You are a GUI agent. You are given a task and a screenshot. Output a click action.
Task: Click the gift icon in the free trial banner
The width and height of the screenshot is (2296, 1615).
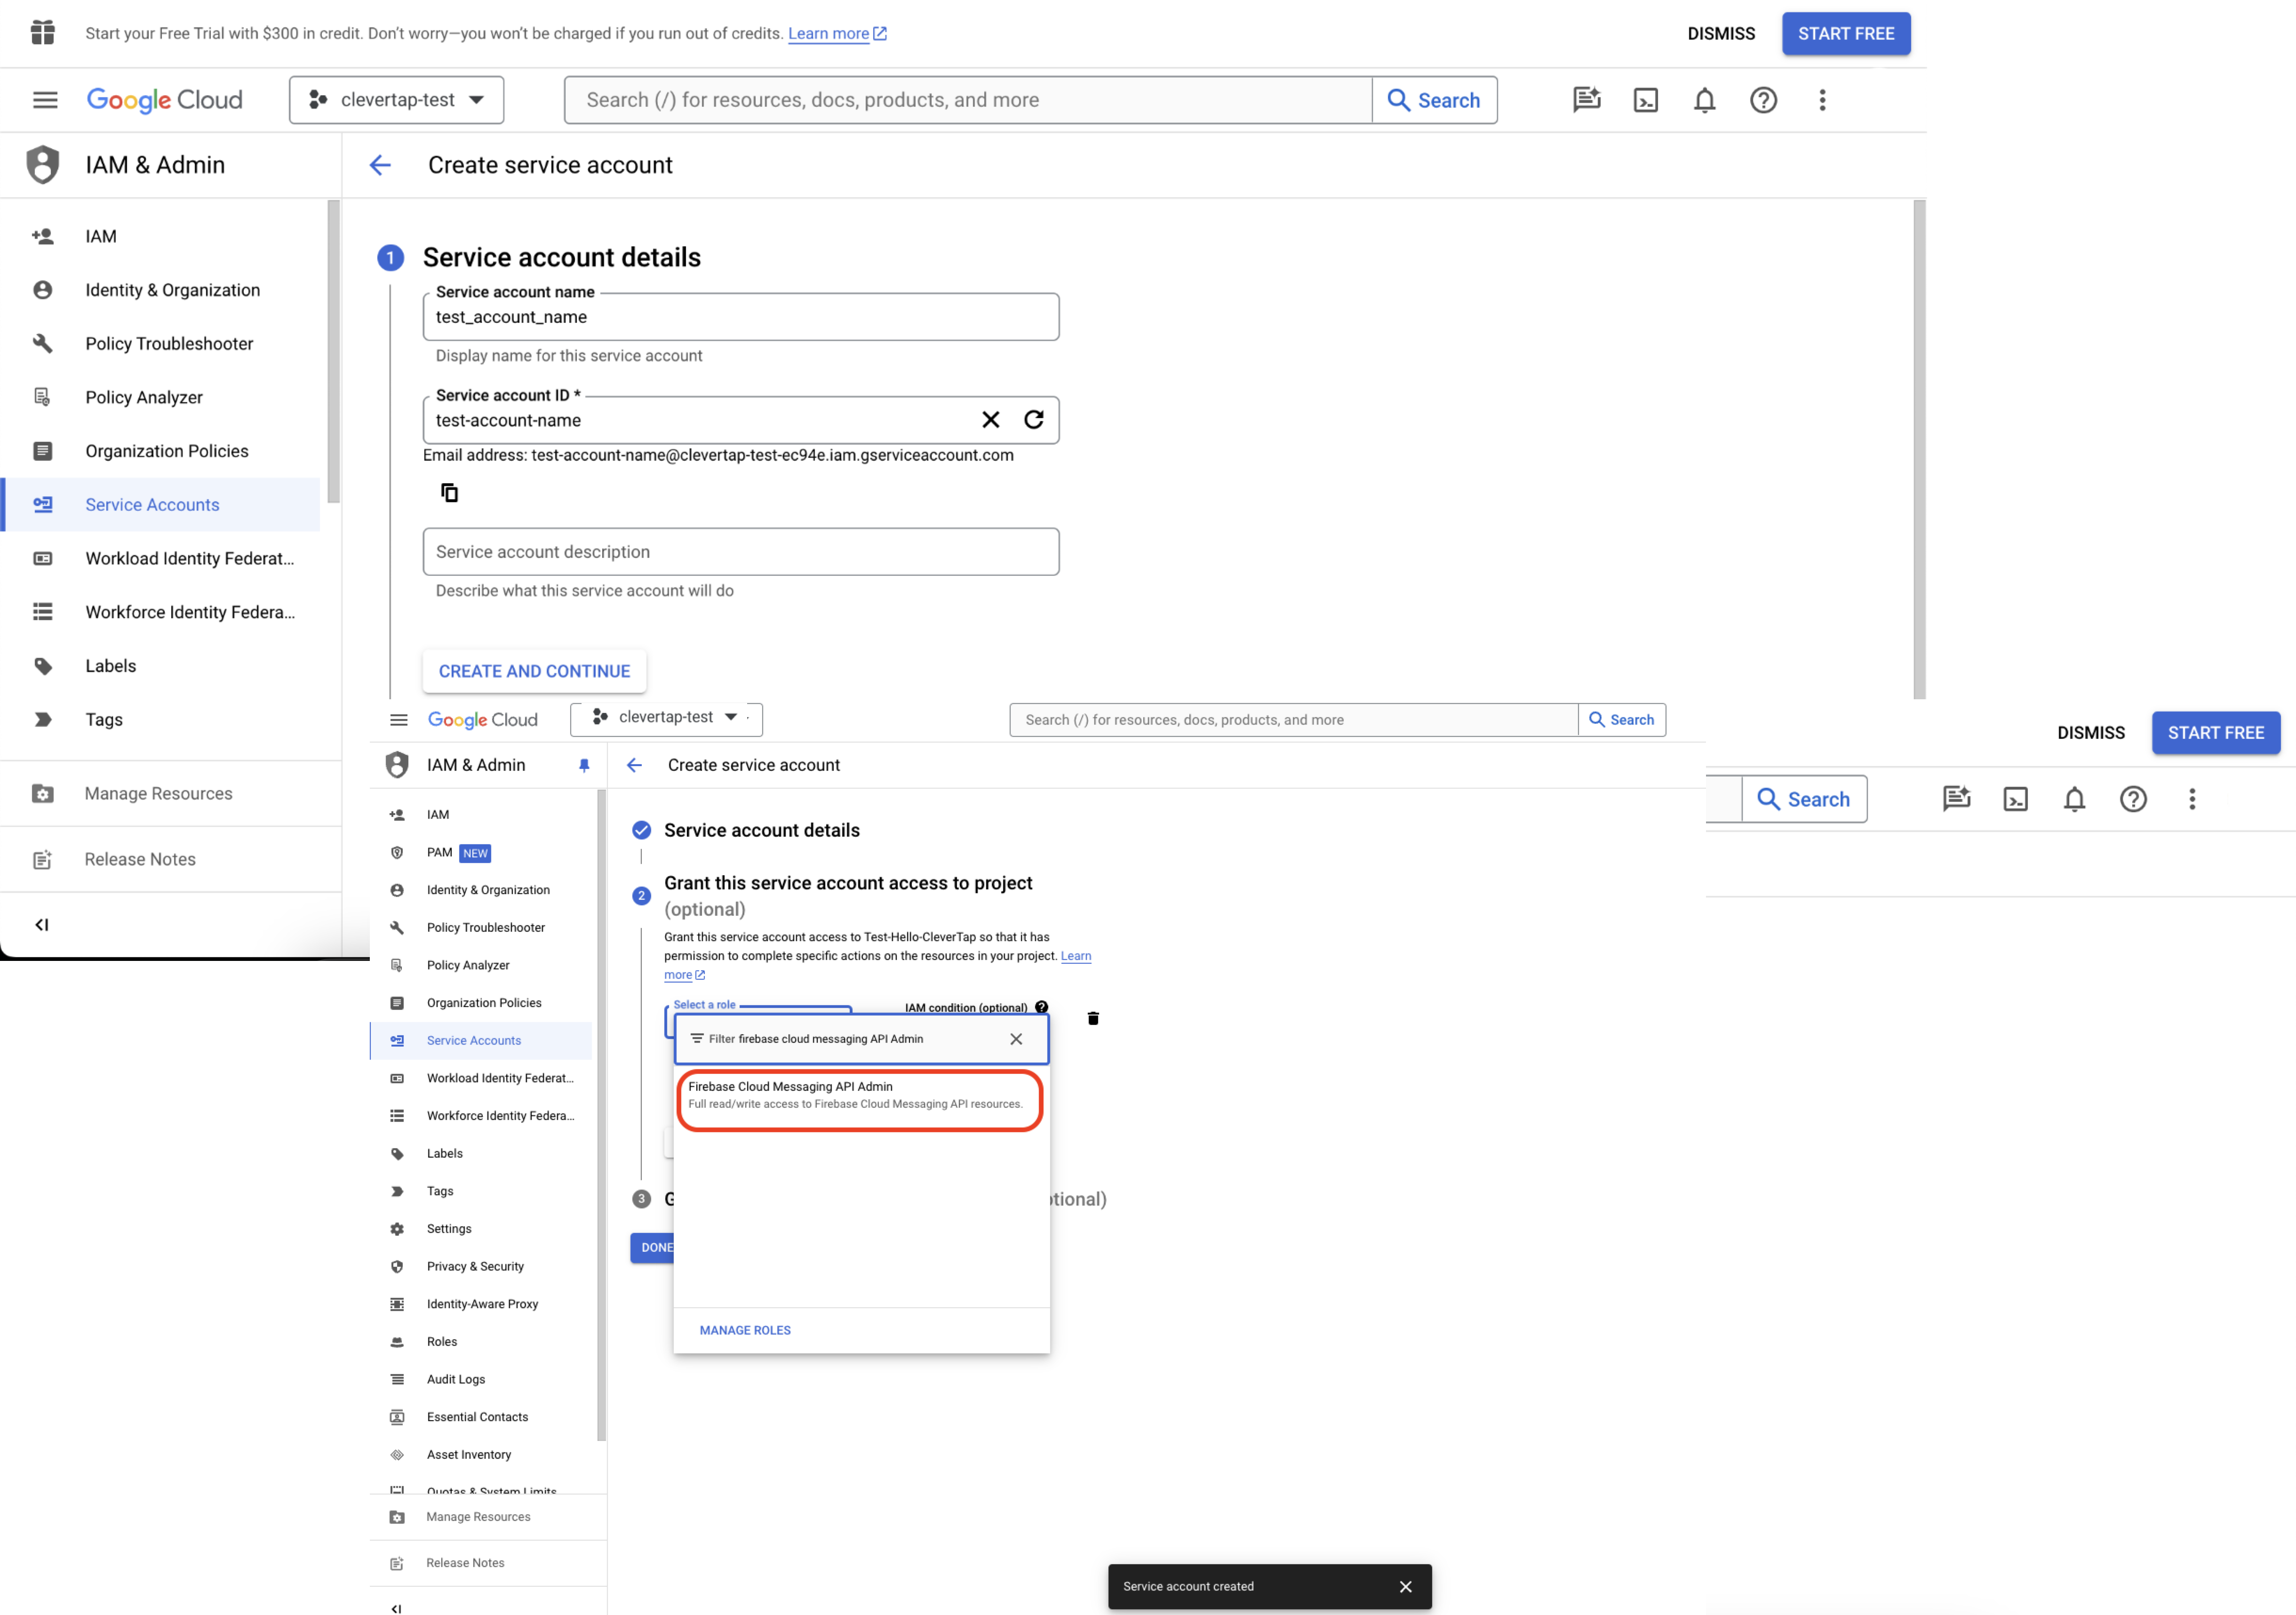coord(42,33)
